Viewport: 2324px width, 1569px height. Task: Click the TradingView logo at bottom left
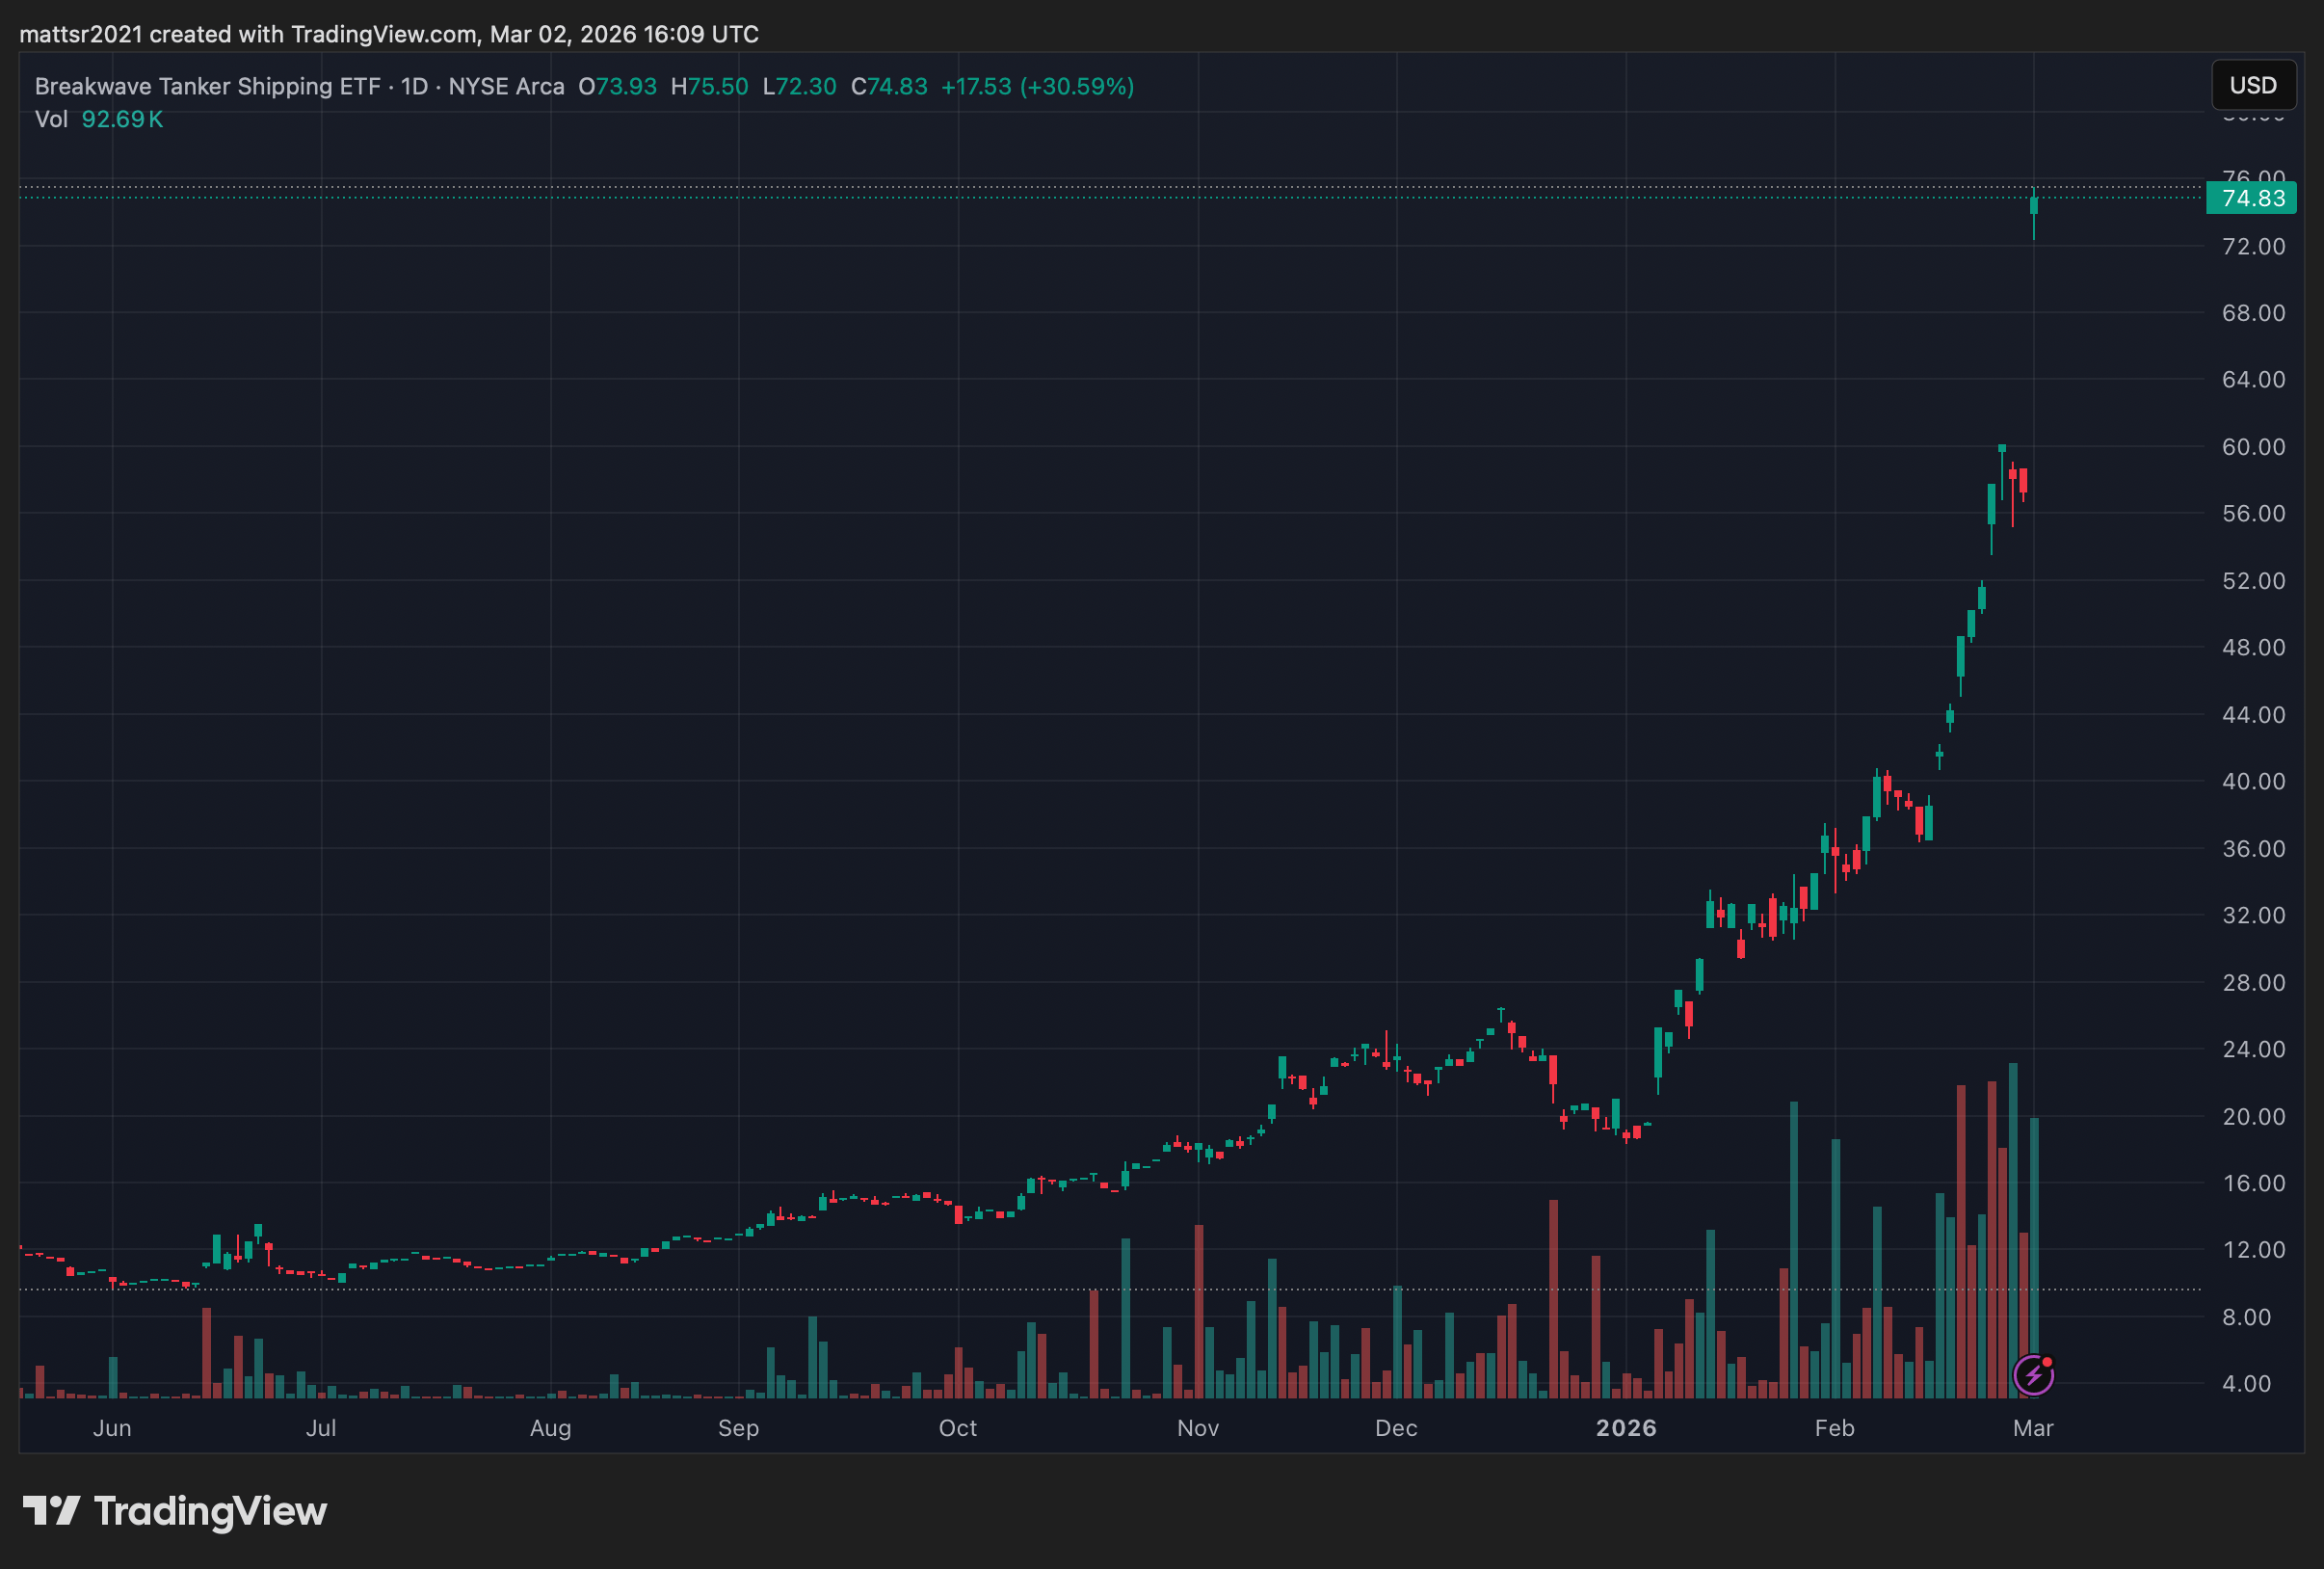point(175,1510)
